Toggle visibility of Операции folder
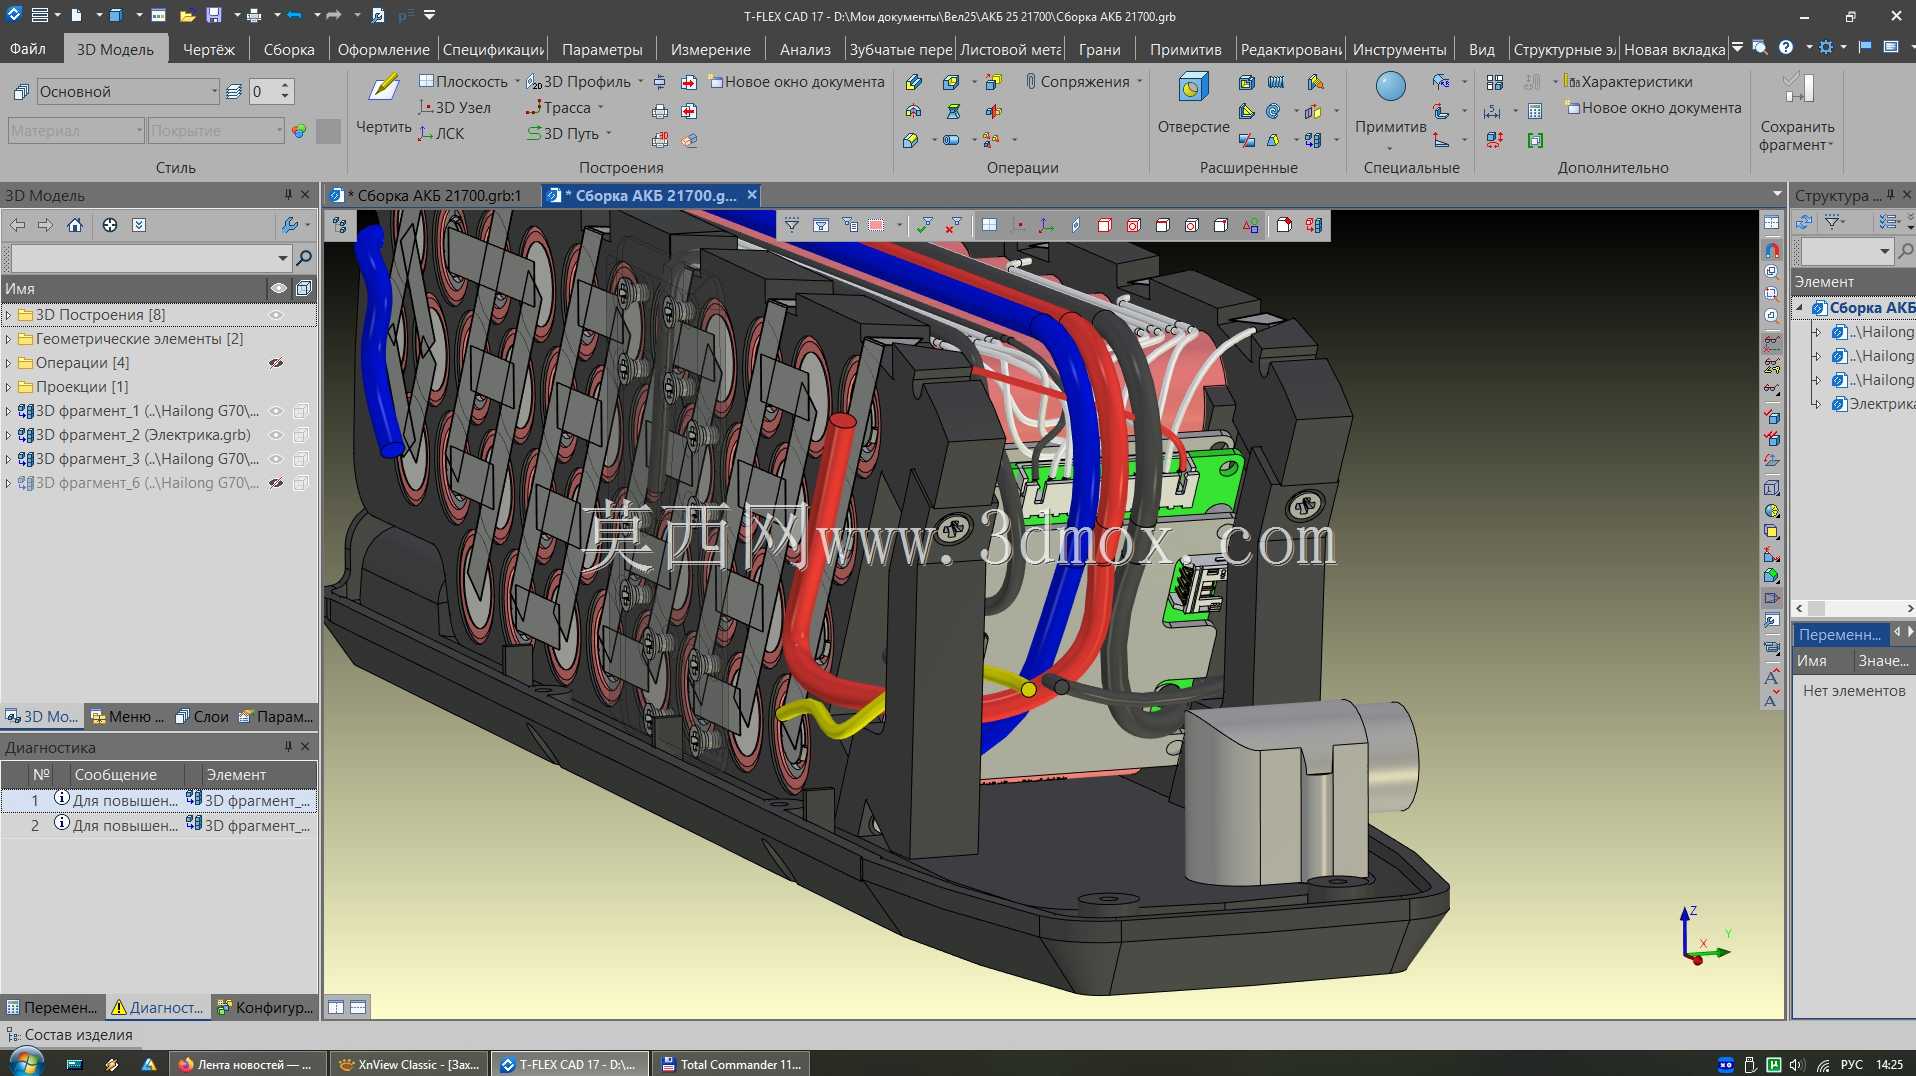The height and width of the screenshot is (1076, 1916). point(277,363)
